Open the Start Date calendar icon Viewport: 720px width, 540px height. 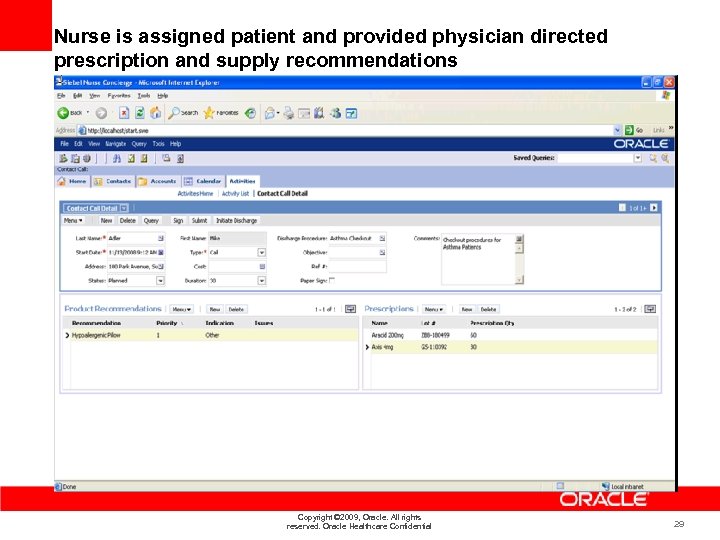(161, 253)
